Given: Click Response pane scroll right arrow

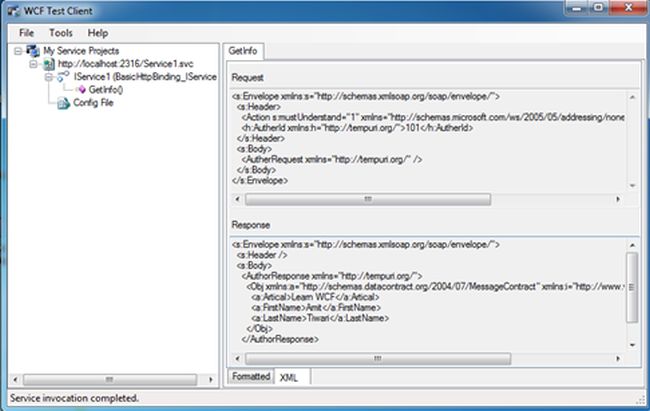Looking at the screenshot, I should point(618,359).
